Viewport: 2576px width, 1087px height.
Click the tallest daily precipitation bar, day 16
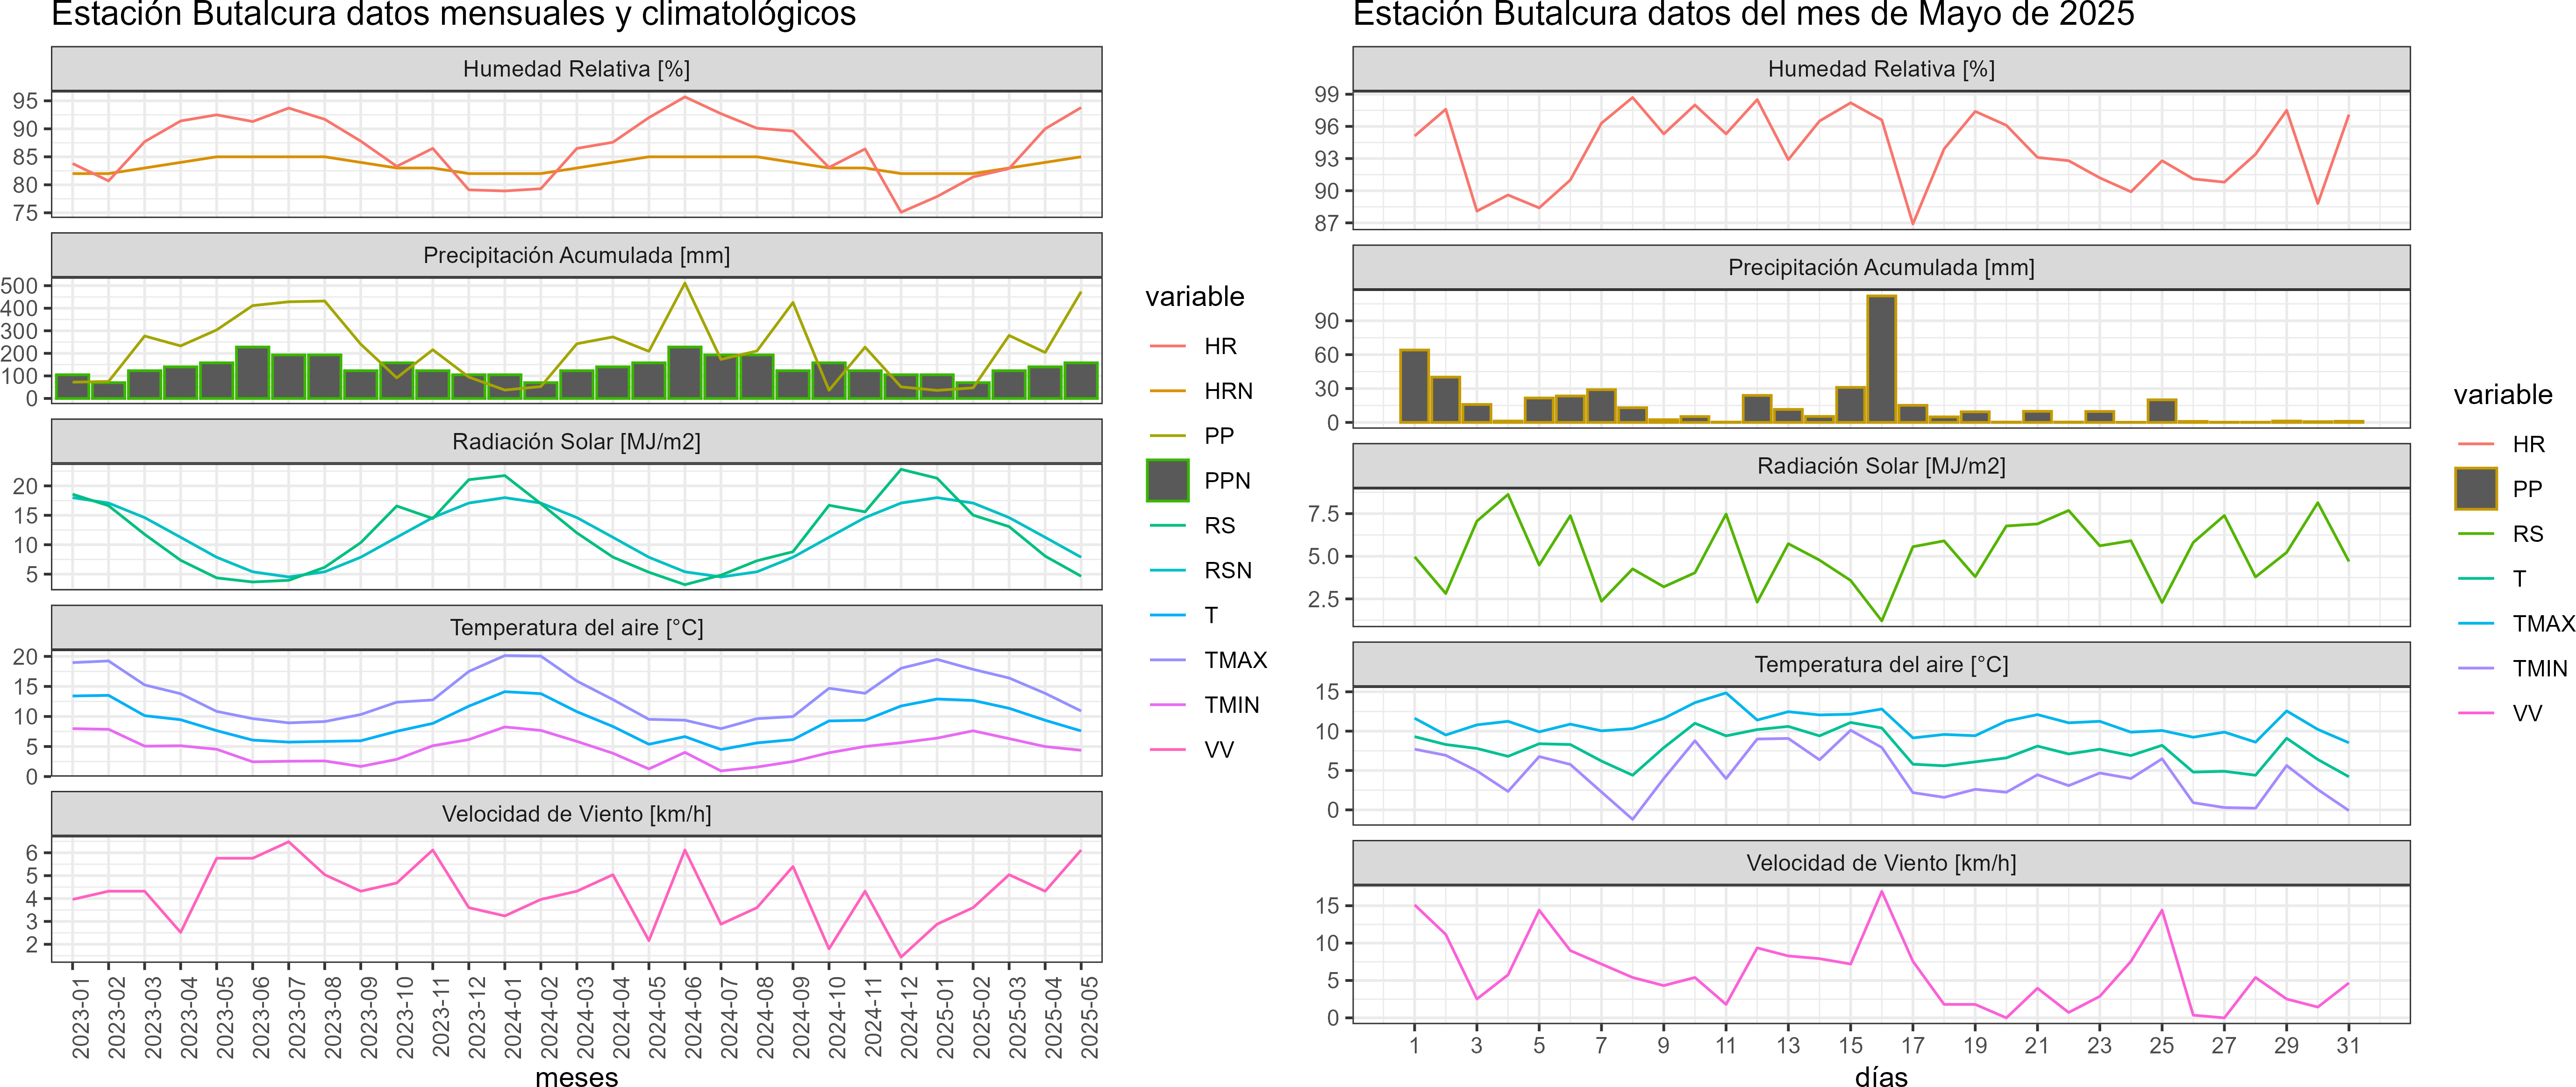1881,359
